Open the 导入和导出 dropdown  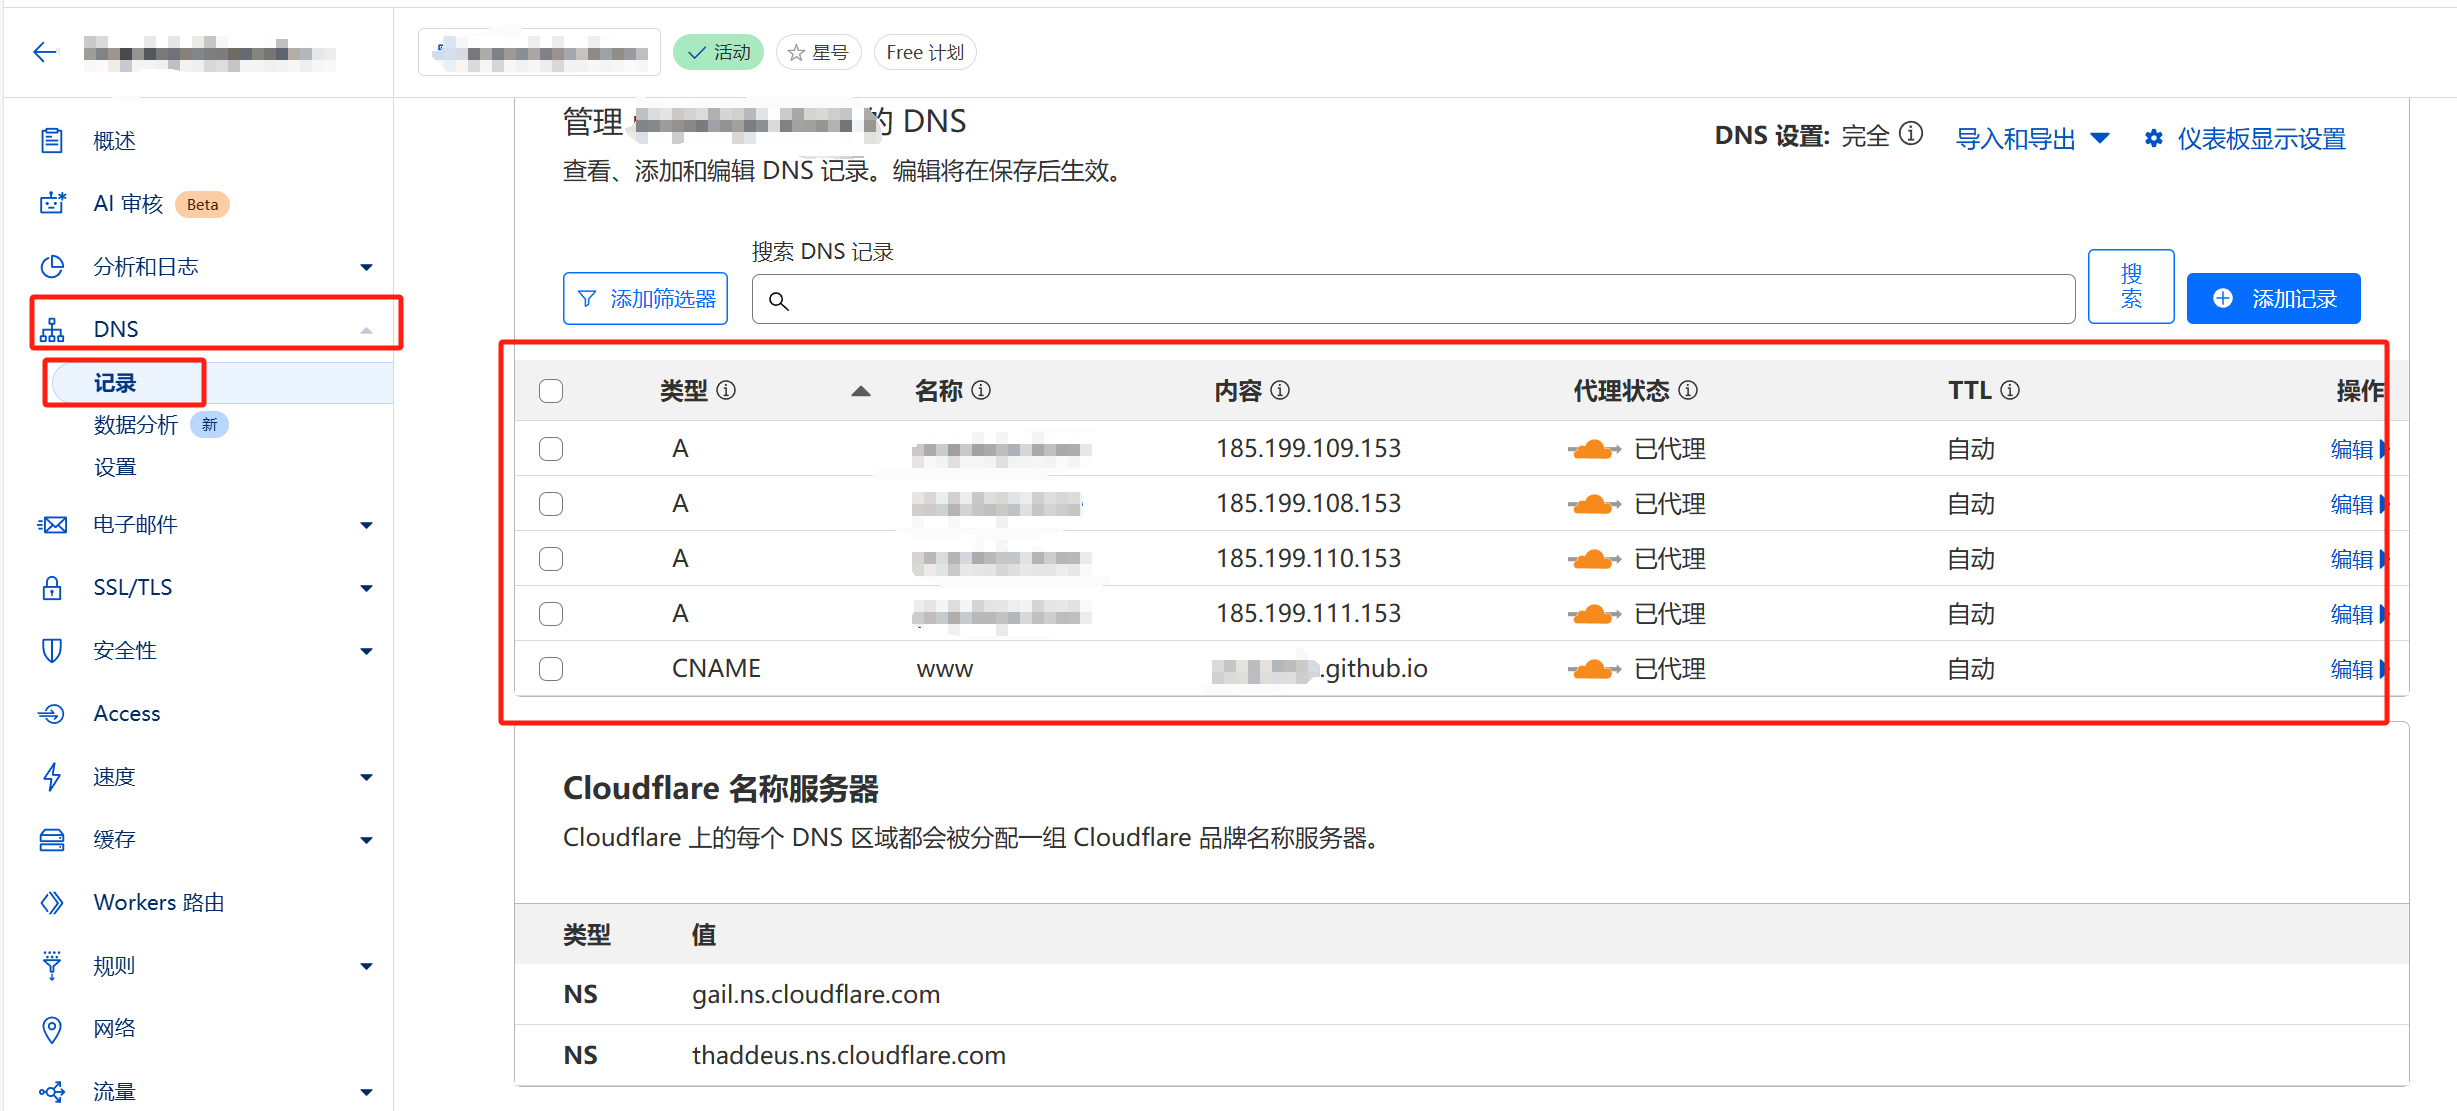tap(2033, 139)
